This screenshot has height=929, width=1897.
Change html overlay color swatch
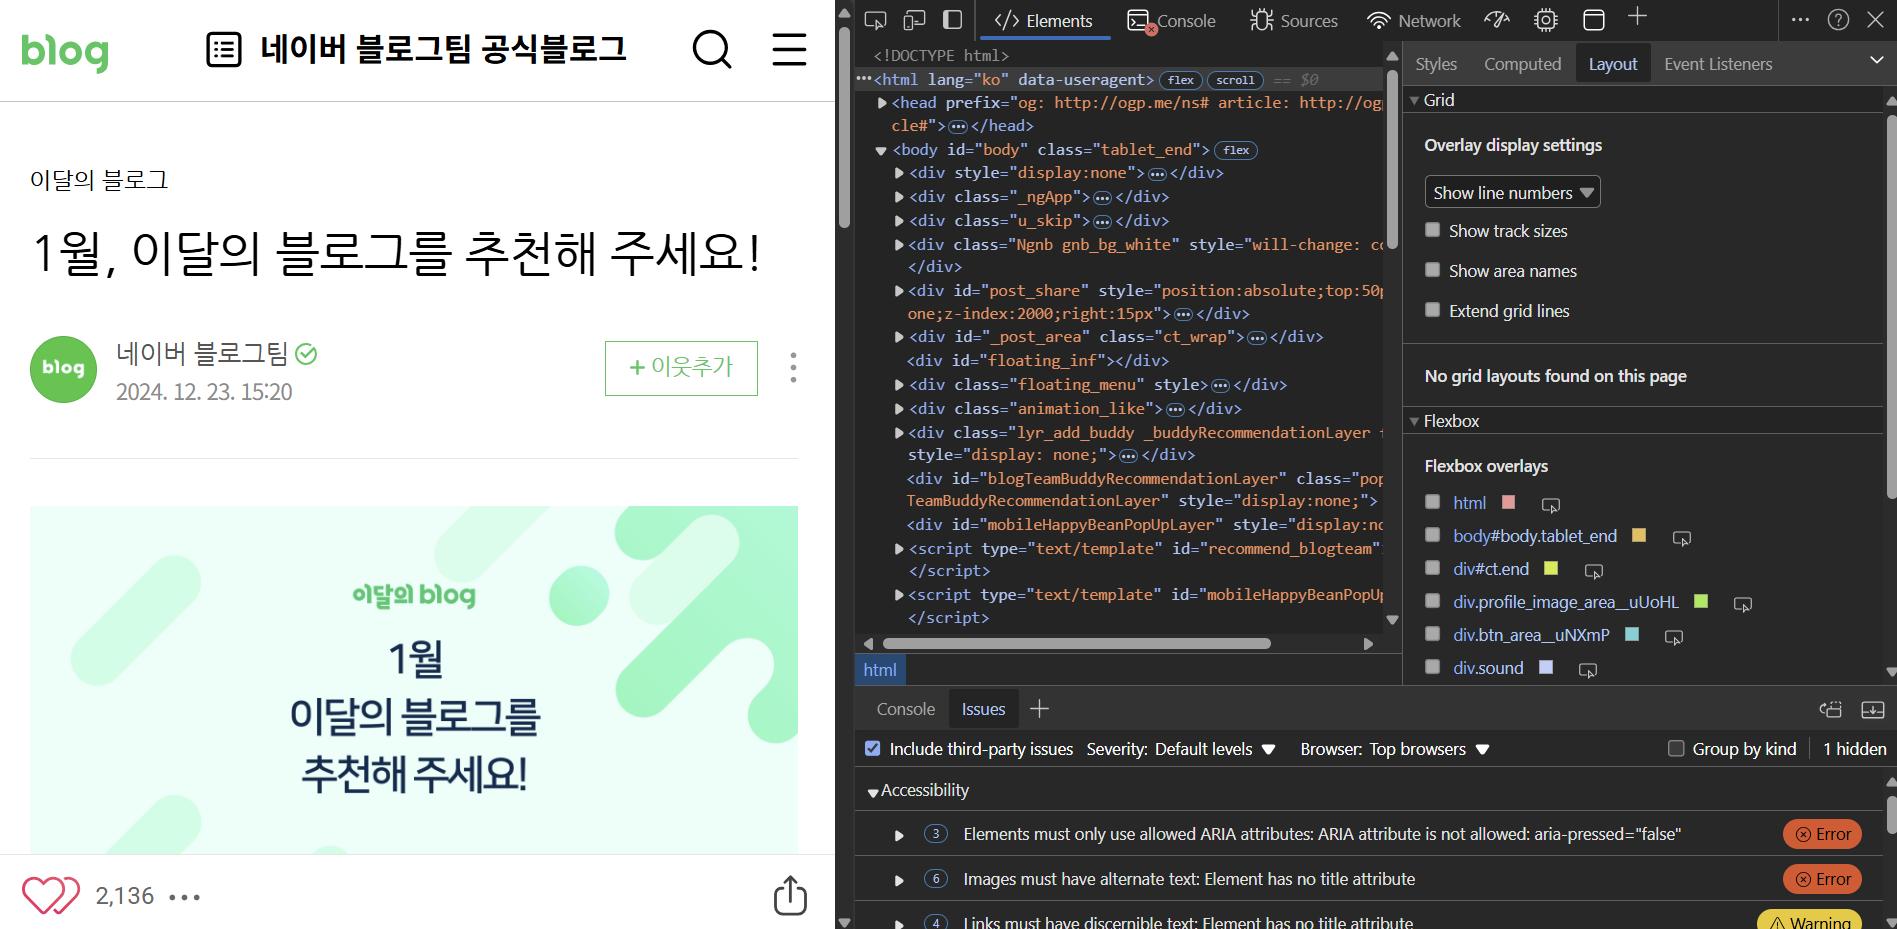click(x=1509, y=502)
